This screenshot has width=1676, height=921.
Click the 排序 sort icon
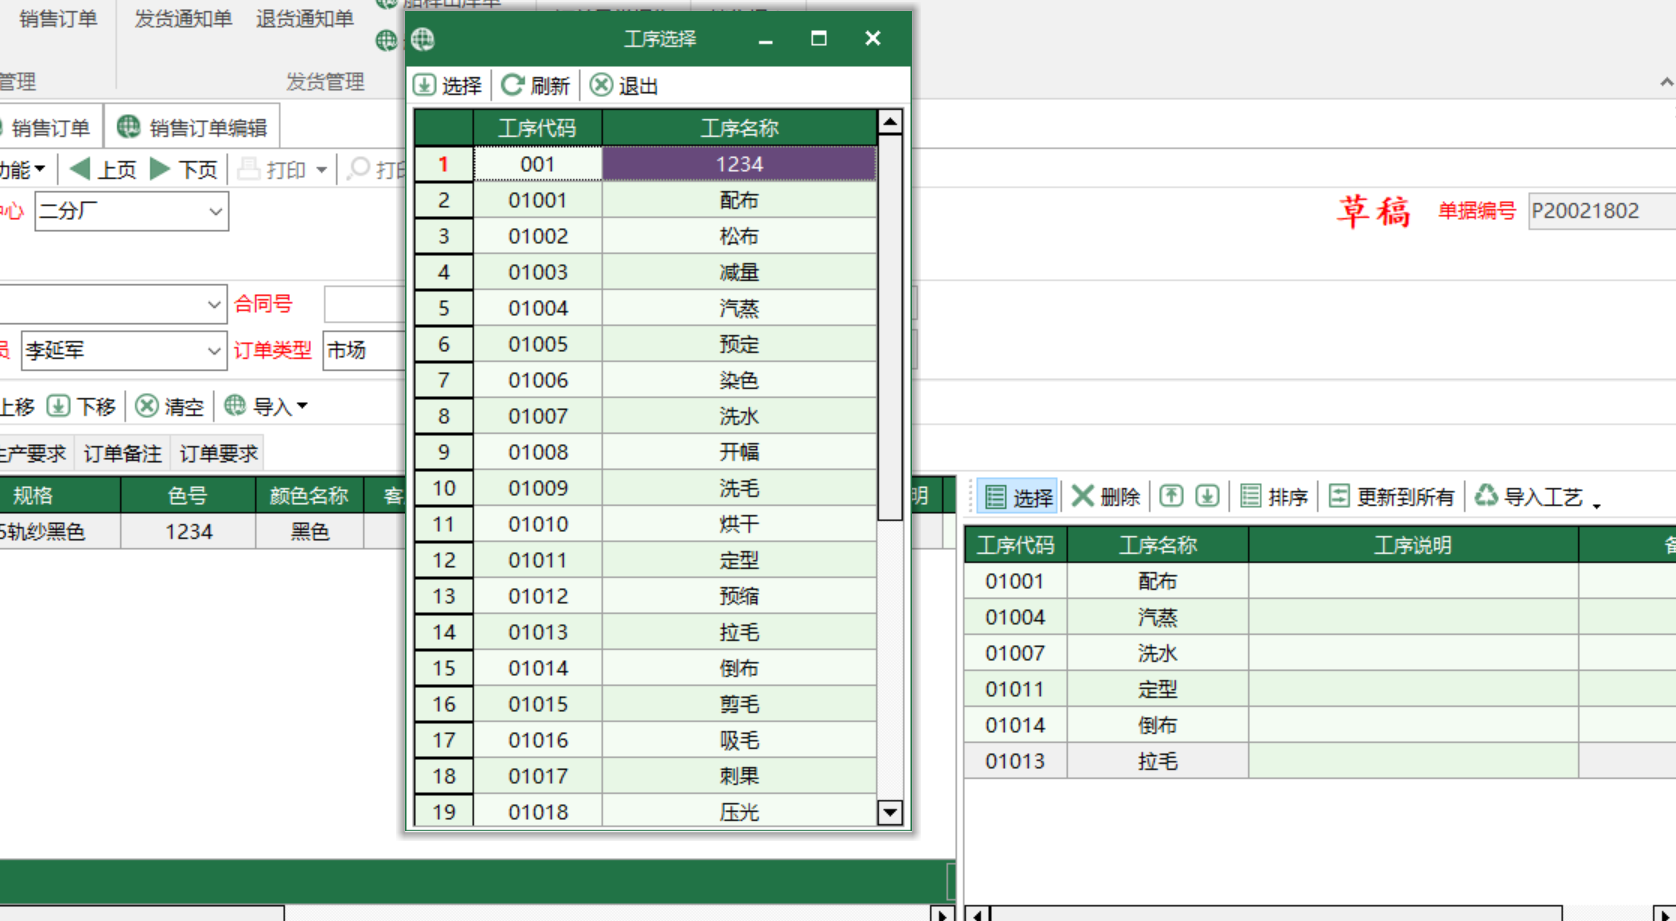click(1250, 496)
